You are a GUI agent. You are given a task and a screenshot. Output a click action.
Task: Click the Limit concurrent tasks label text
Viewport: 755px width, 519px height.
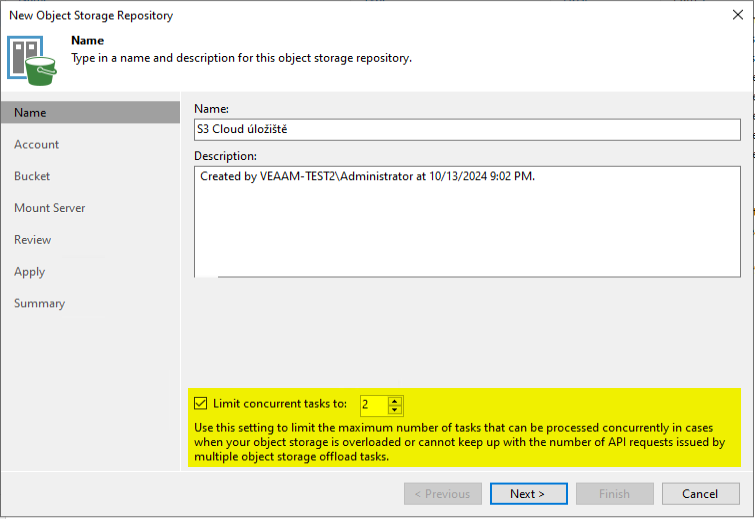click(x=280, y=403)
